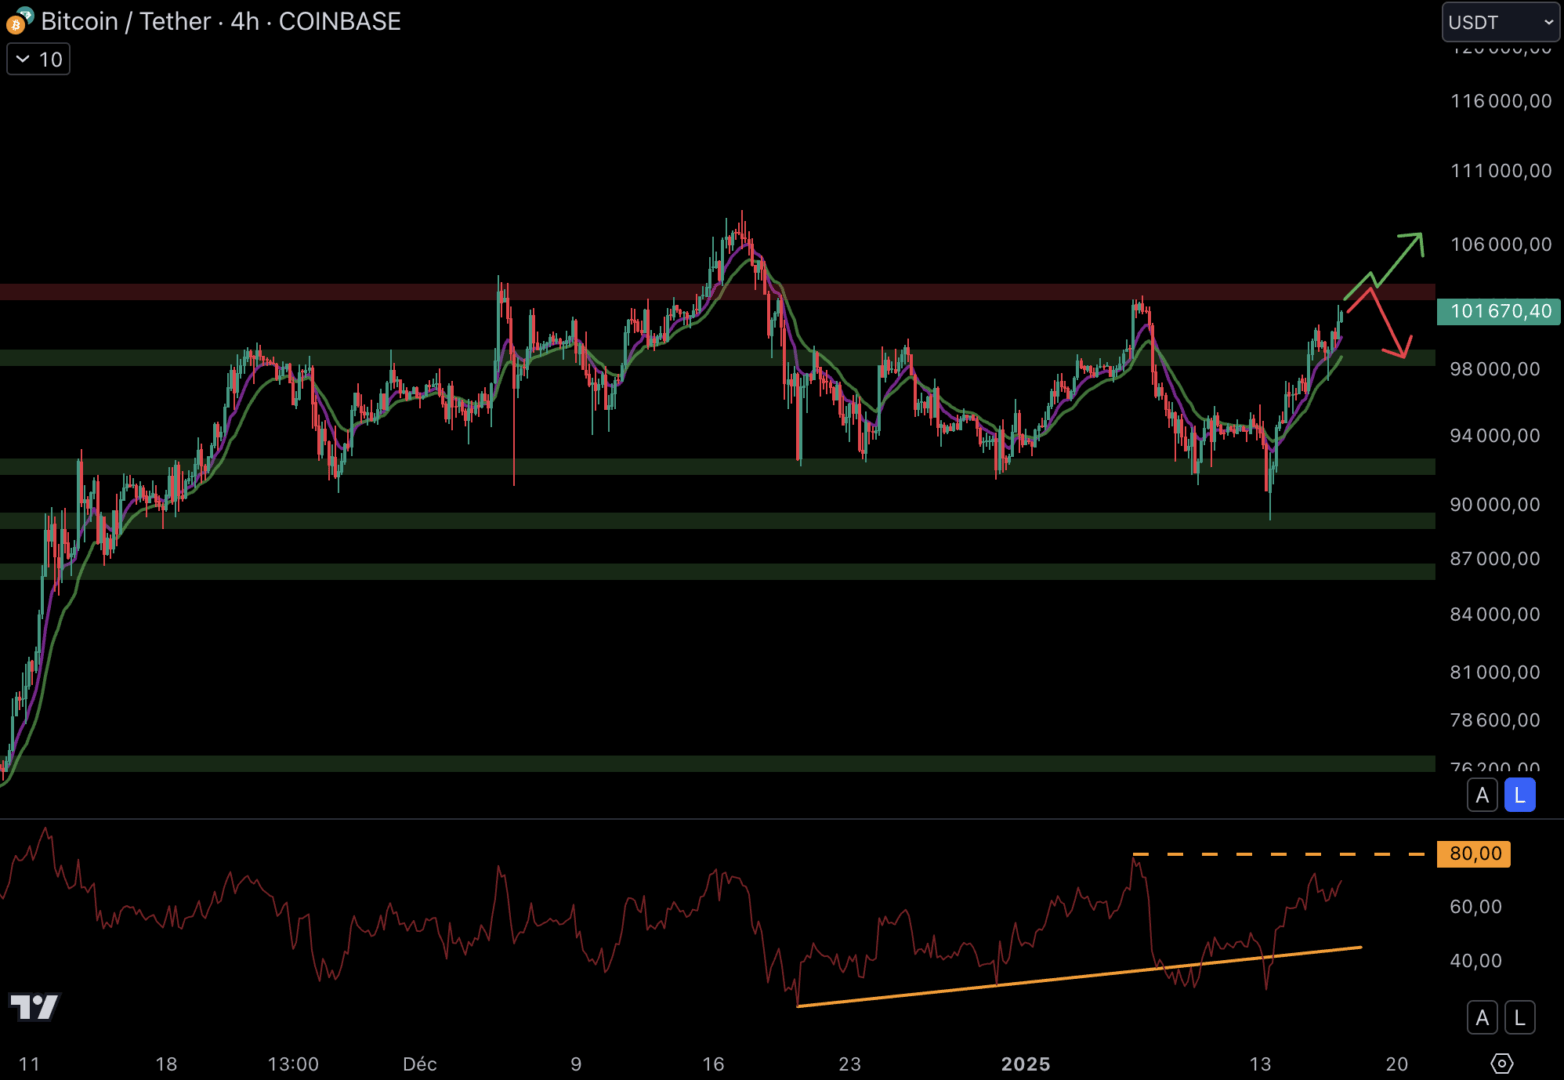Expand the indicator legend showing 10

[x=38, y=60]
